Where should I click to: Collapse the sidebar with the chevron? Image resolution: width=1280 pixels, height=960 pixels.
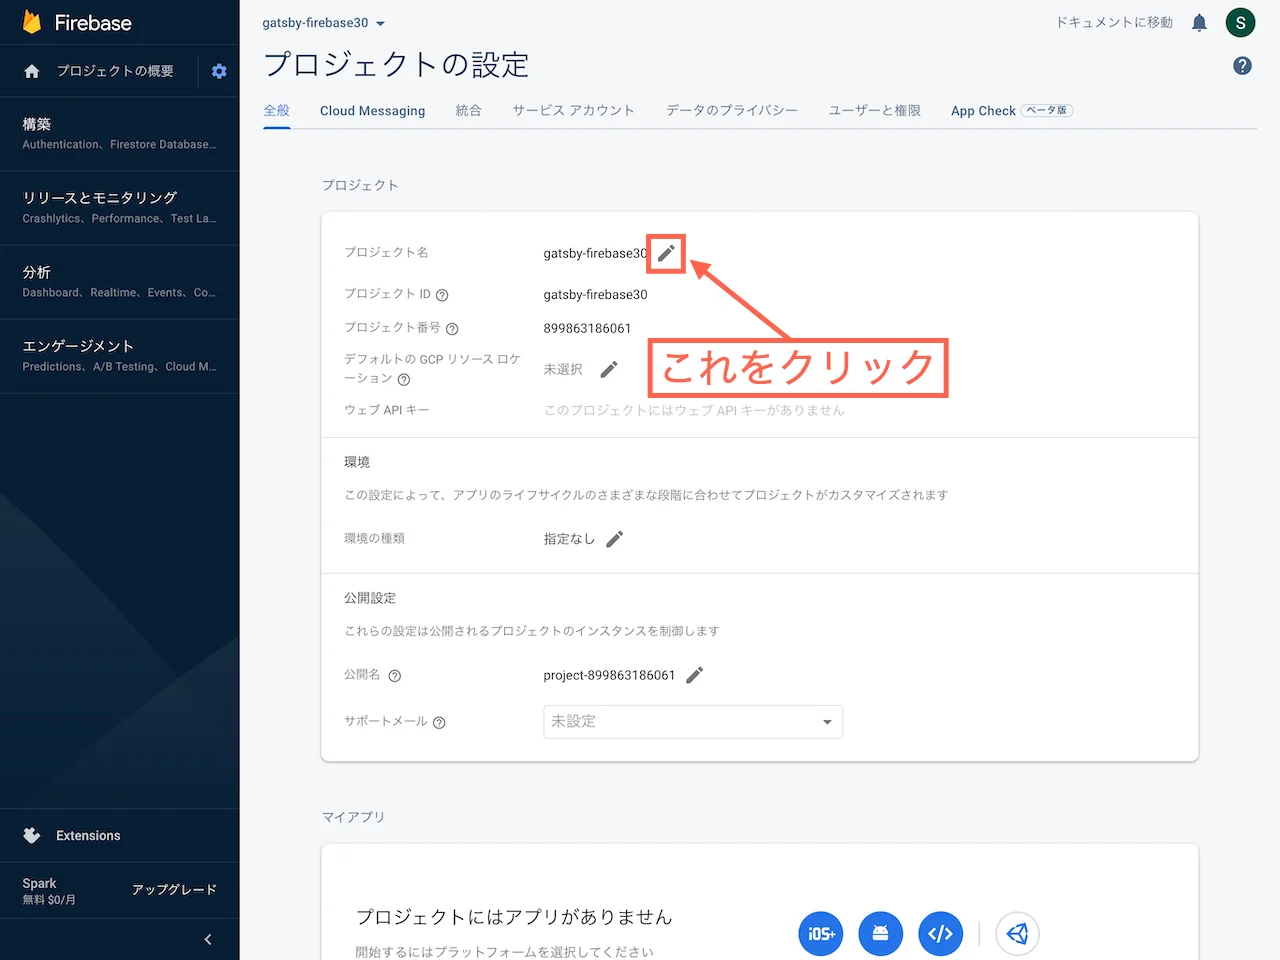point(207,939)
